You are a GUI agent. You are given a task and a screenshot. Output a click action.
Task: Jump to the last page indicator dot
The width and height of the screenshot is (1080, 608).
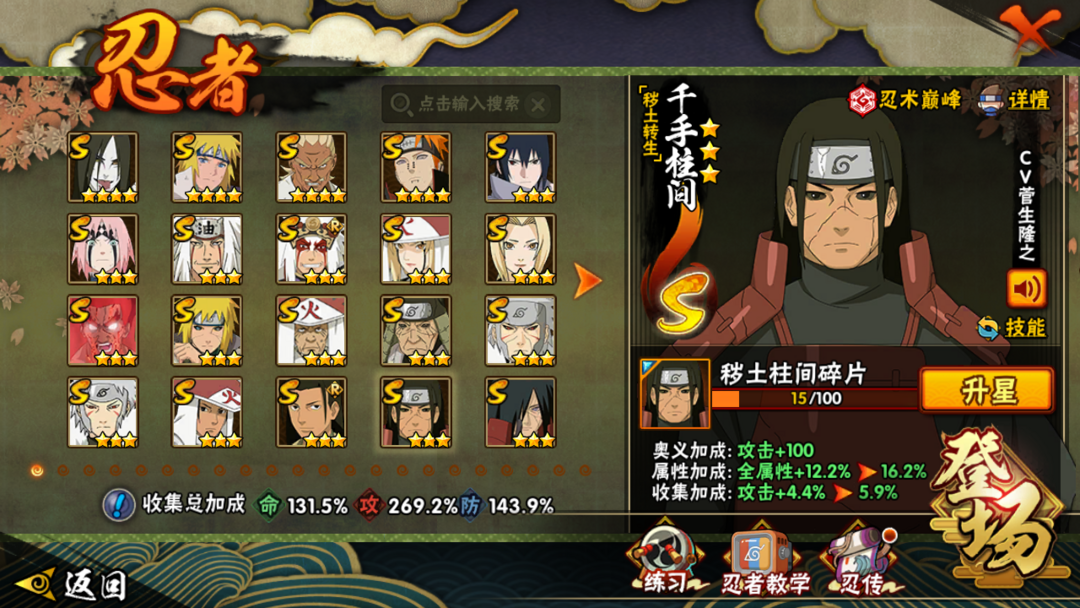pos(585,470)
